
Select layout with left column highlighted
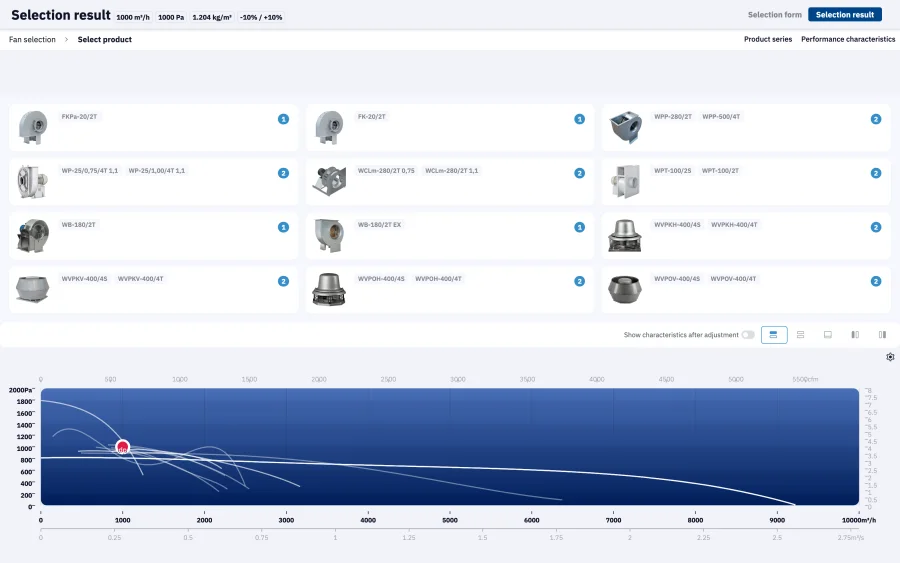point(855,335)
